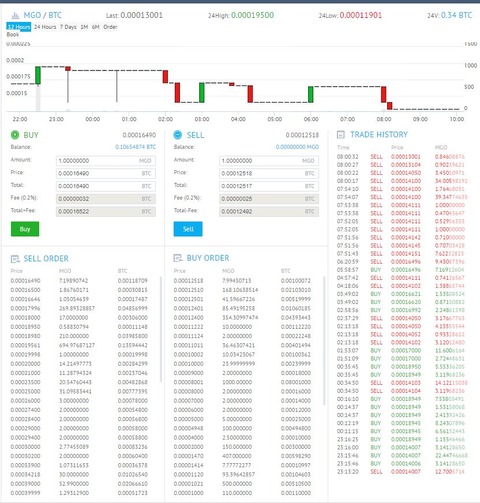The height and width of the screenshot is (503, 480).
Task: Switch chart to 7 Days
Action: (68, 27)
